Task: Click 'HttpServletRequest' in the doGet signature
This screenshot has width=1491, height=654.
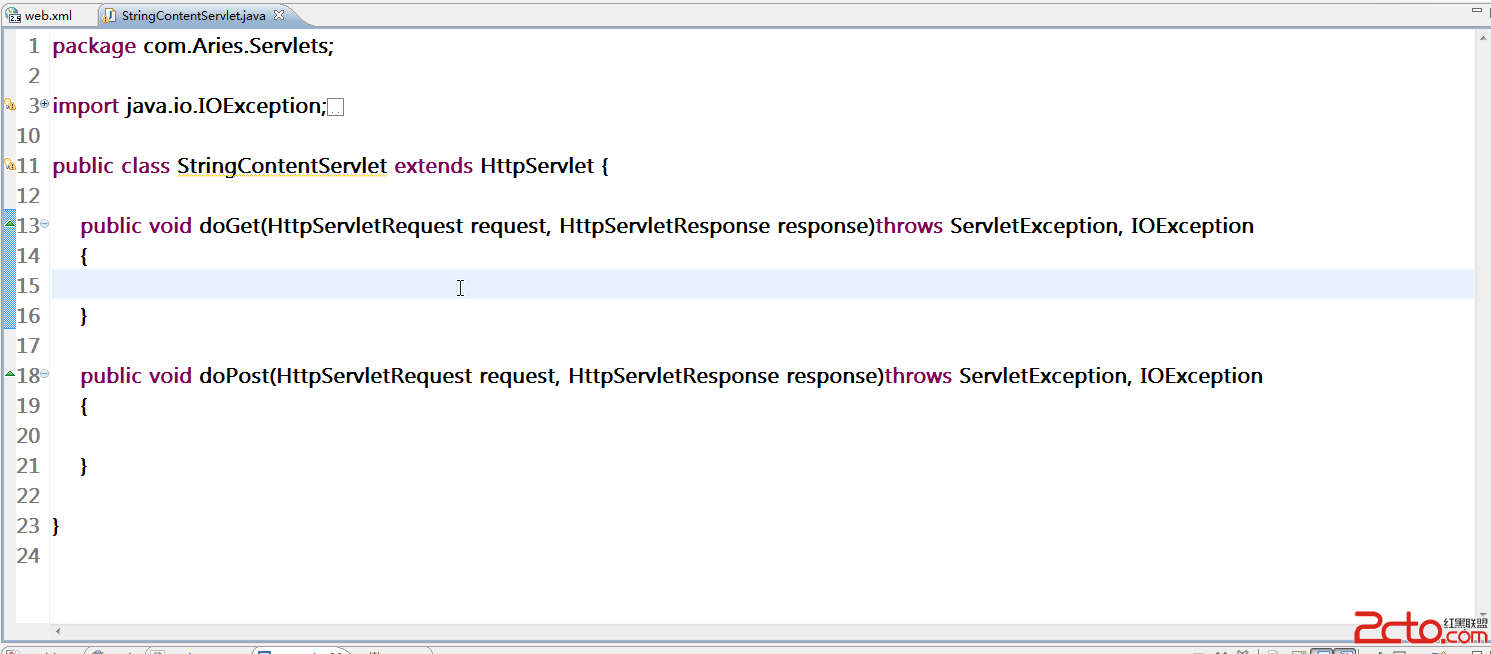Action: click(365, 226)
